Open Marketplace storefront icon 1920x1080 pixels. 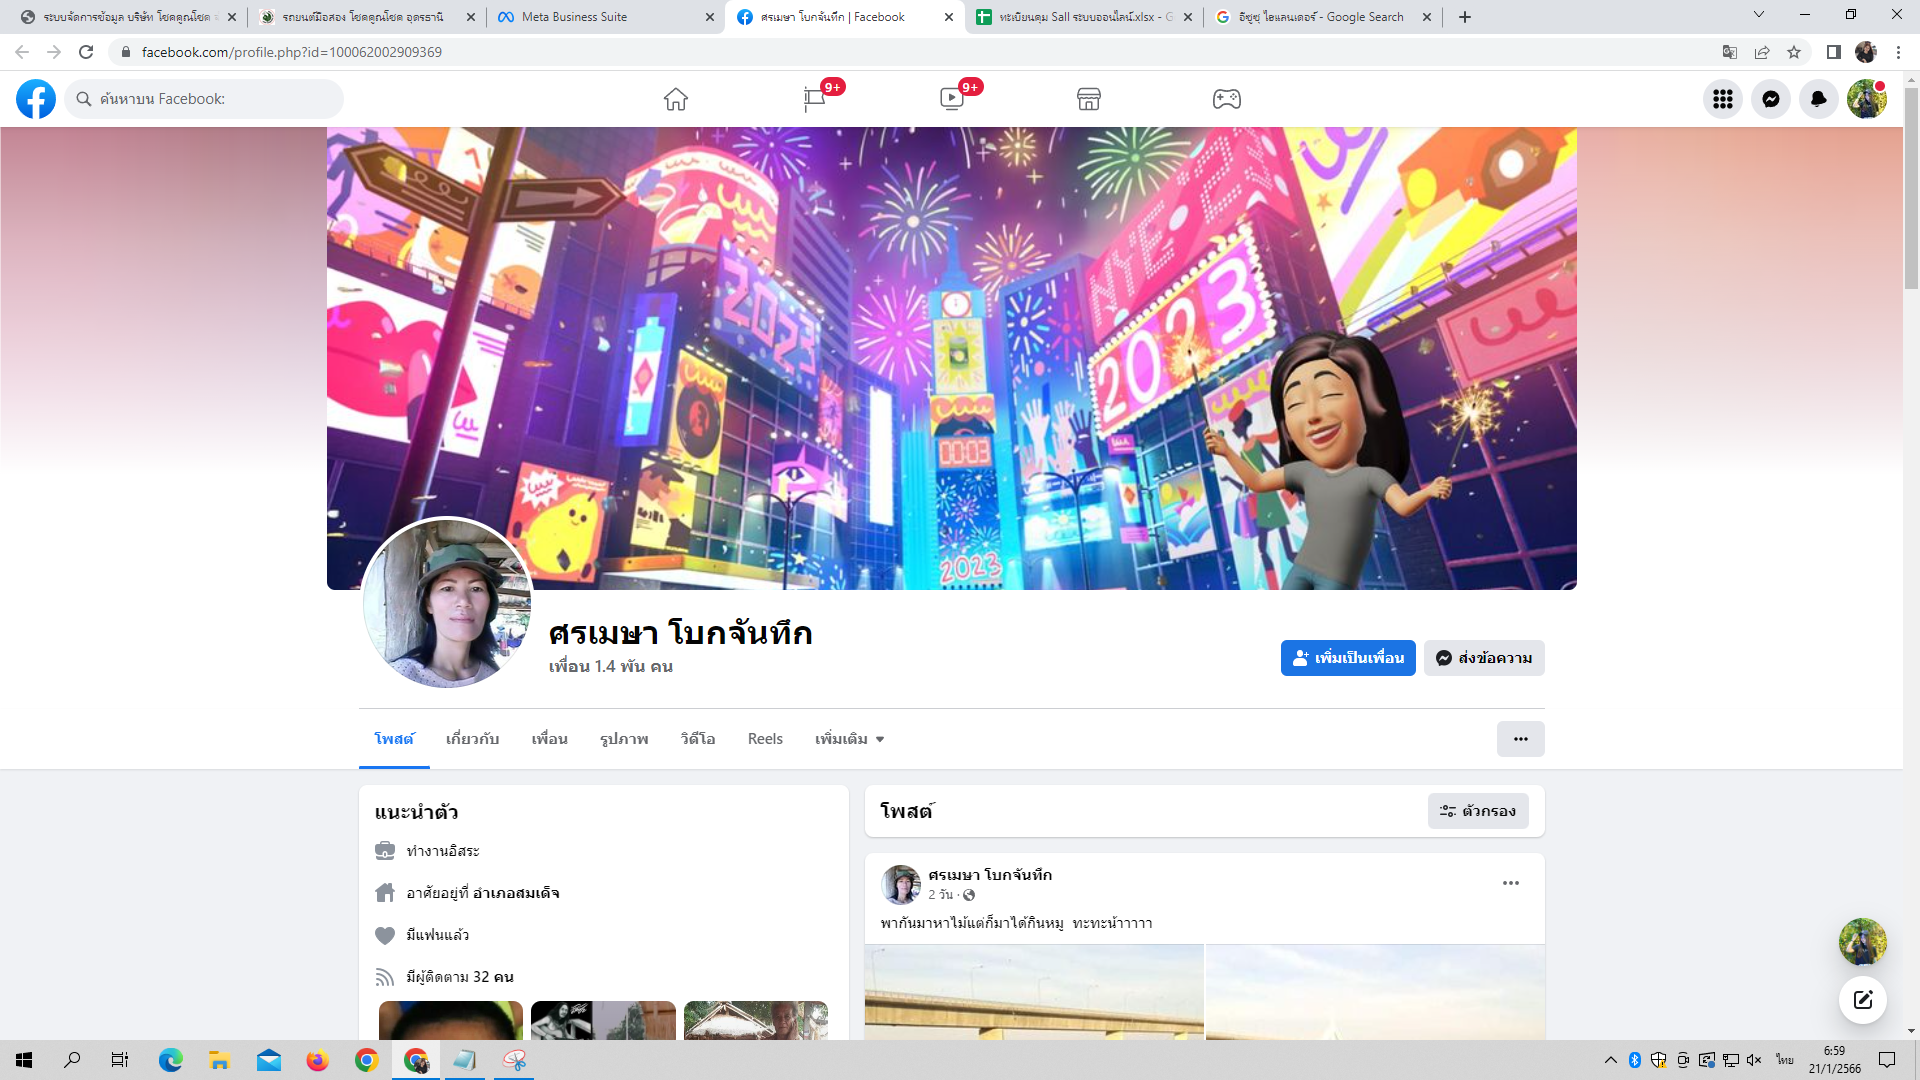coord(1089,99)
